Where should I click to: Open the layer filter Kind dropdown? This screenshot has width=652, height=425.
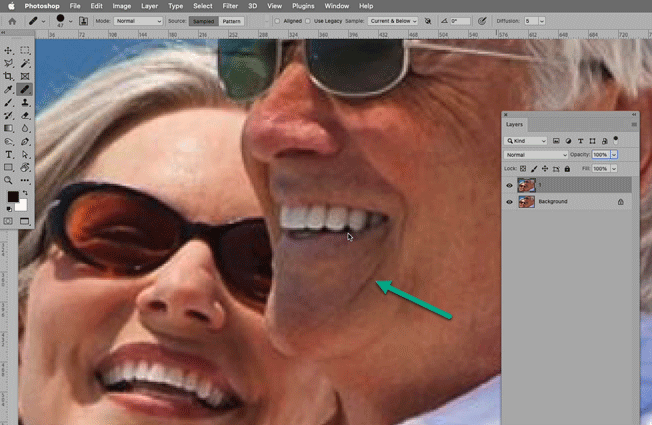click(x=525, y=141)
